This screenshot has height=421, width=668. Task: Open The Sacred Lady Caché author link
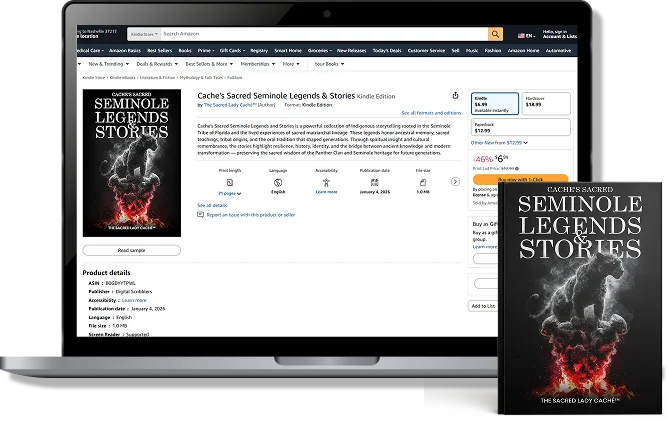tap(230, 105)
